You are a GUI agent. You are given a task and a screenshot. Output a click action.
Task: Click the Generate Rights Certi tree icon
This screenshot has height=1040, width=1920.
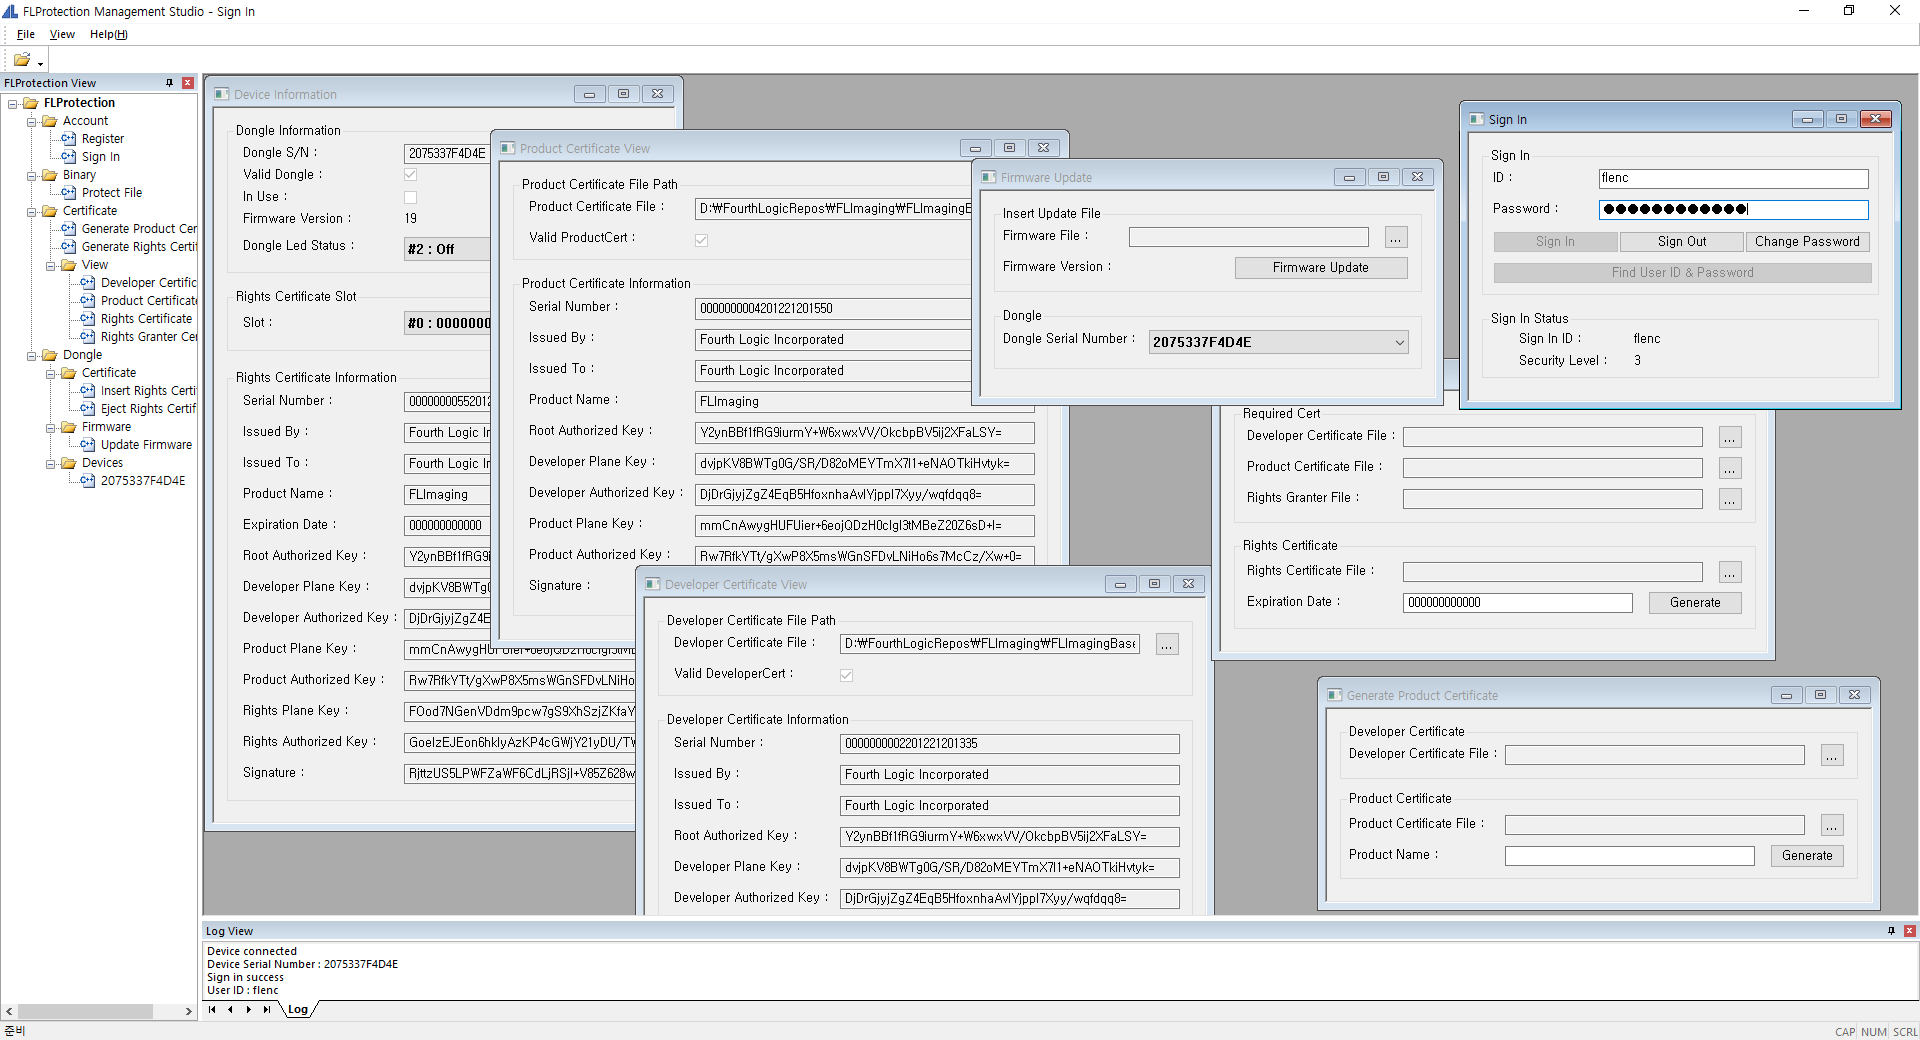pyautogui.click(x=69, y=247)
